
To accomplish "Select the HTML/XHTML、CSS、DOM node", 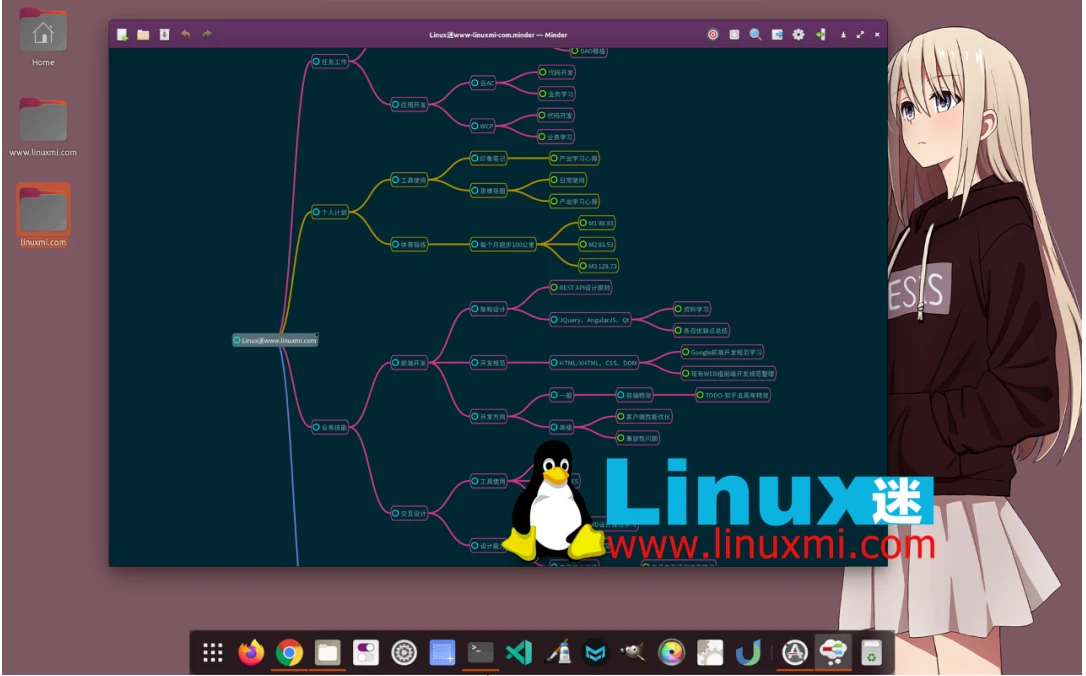I will 597,363.
